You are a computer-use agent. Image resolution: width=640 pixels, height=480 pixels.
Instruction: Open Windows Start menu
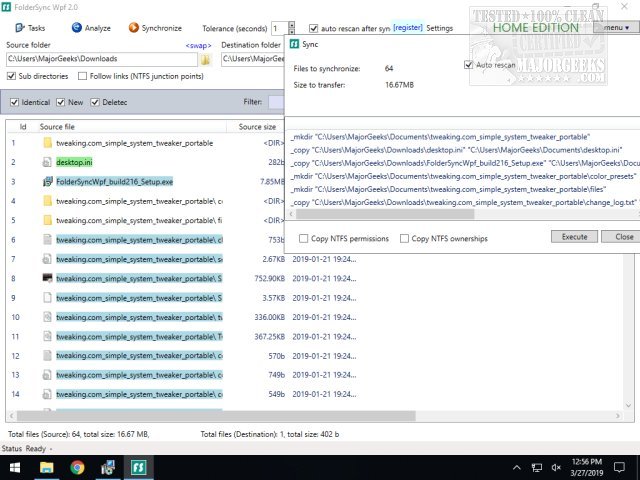[x=15, y=467]
